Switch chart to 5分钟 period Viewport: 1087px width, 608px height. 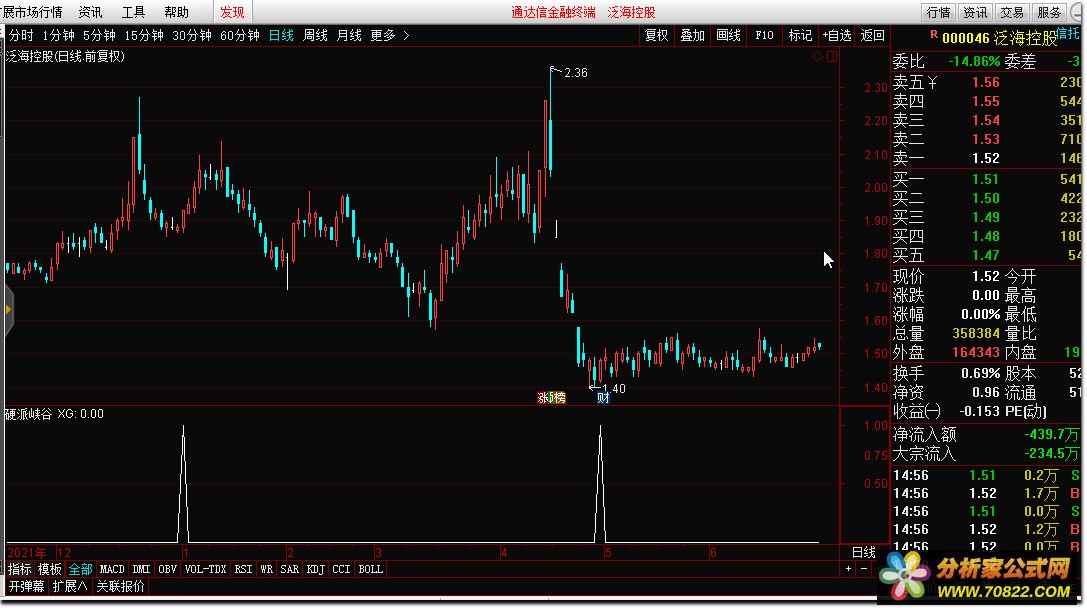pyautogui.click(x=99, y=35)
